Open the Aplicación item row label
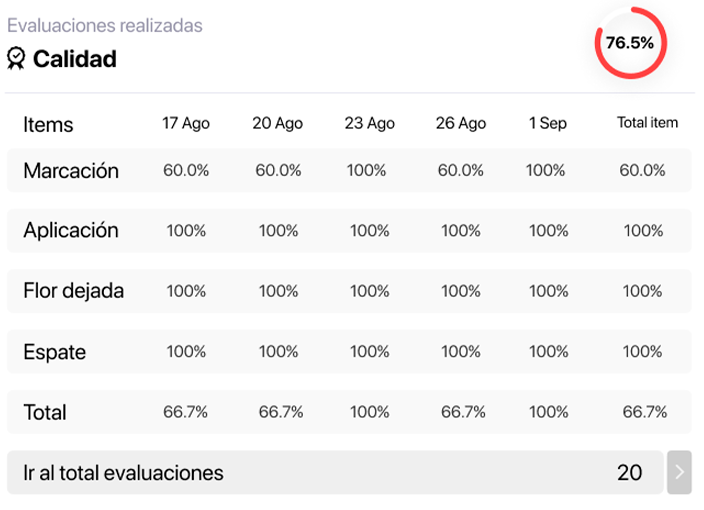 pos(71,230)
